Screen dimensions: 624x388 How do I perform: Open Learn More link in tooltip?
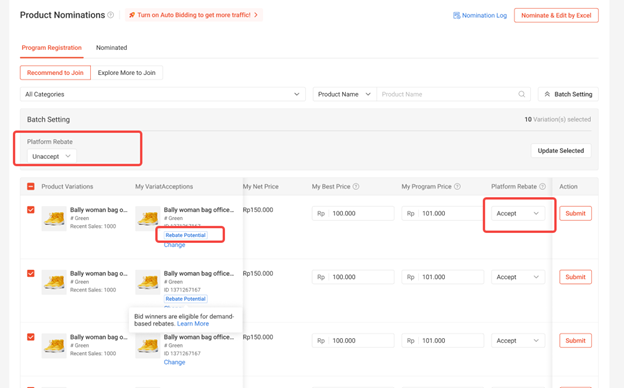193,324
